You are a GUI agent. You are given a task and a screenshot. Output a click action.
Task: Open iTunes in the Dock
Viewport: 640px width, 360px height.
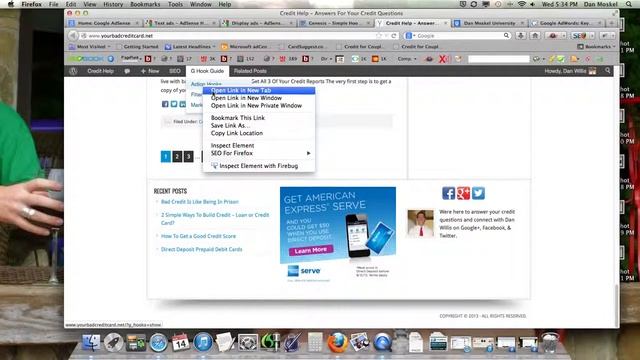[203, 342]
